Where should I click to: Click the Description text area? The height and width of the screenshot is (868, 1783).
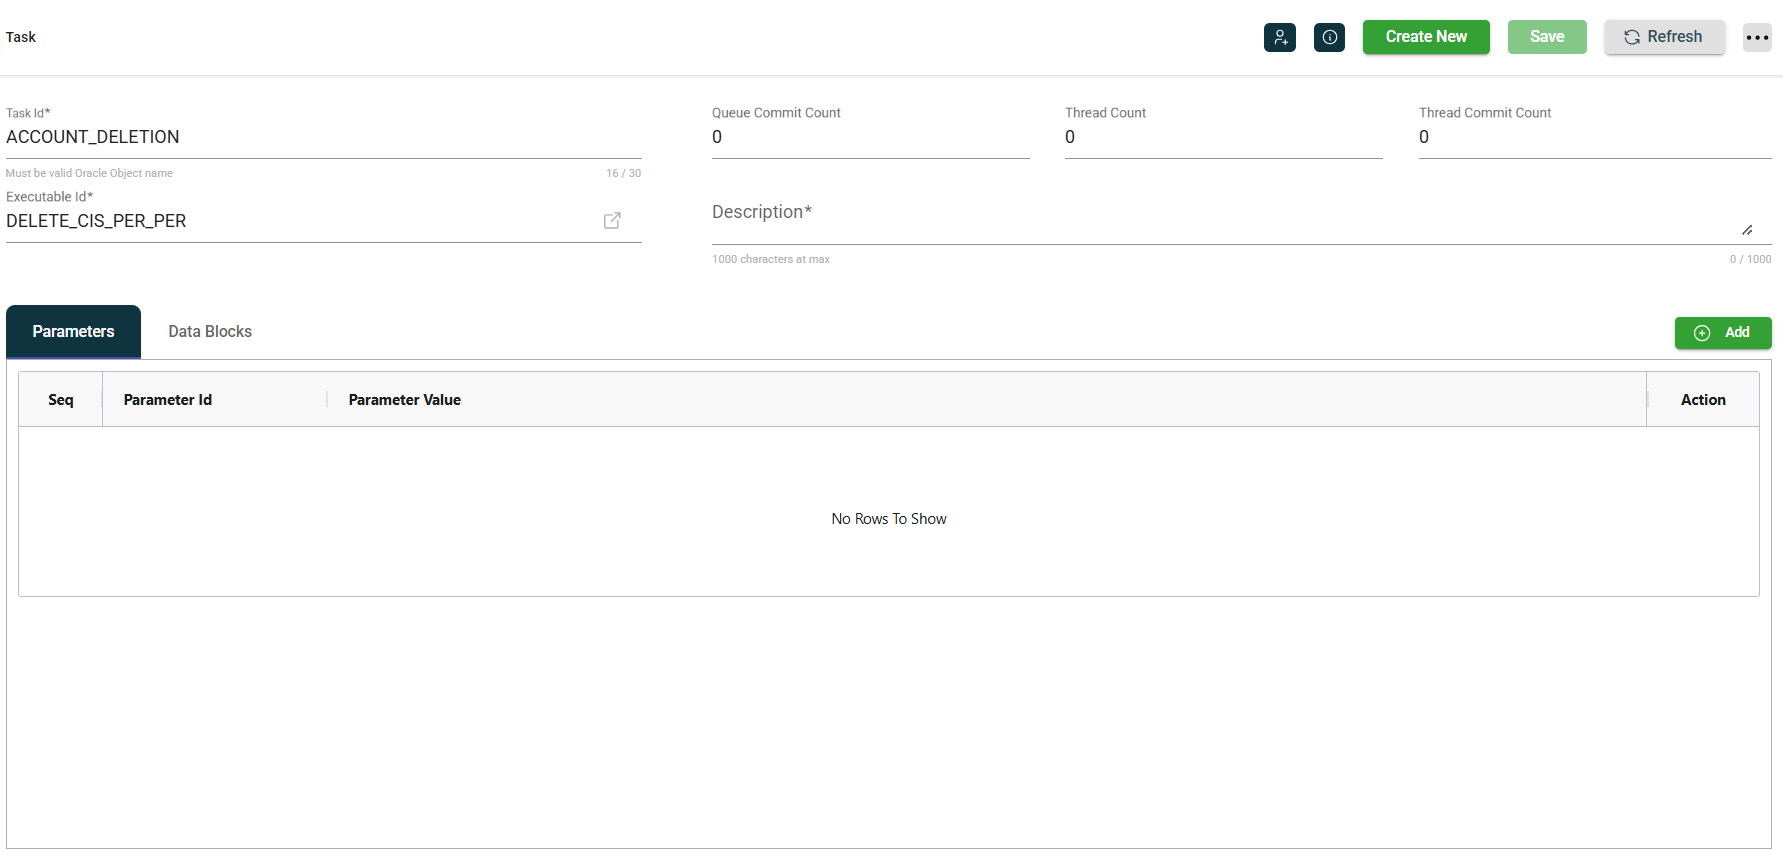click(1220, 222)
